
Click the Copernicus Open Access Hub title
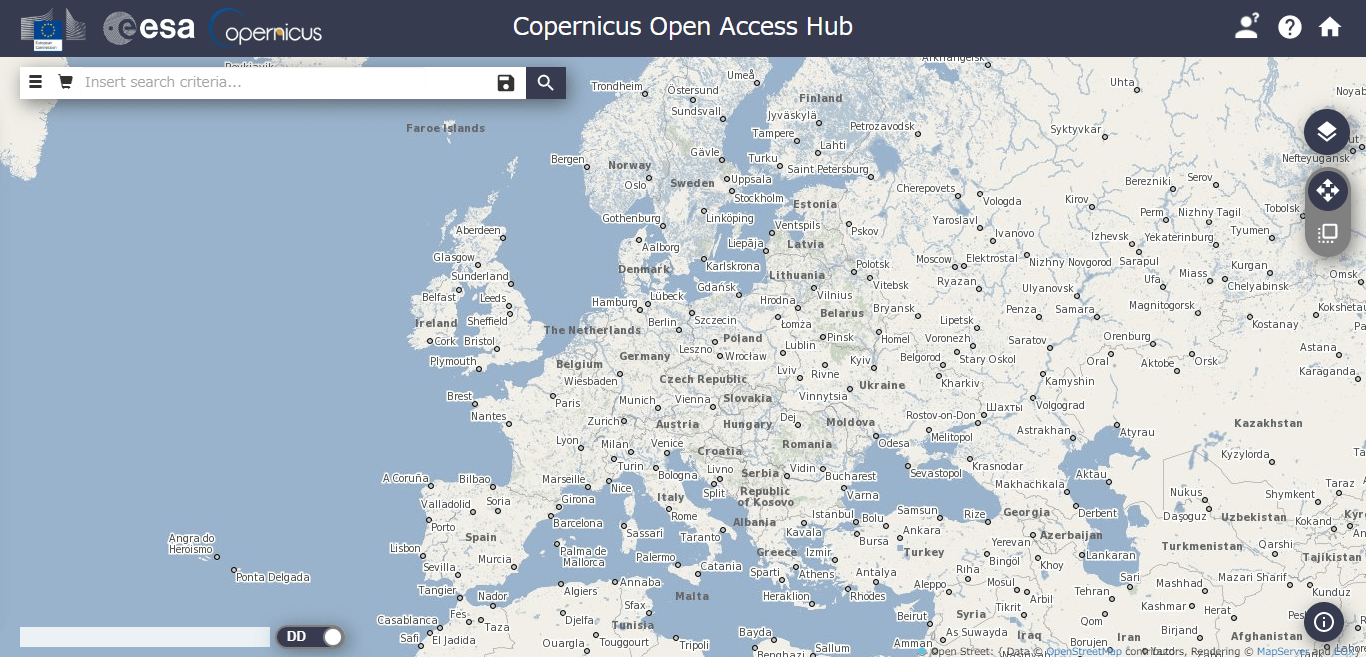pos(683,27)
